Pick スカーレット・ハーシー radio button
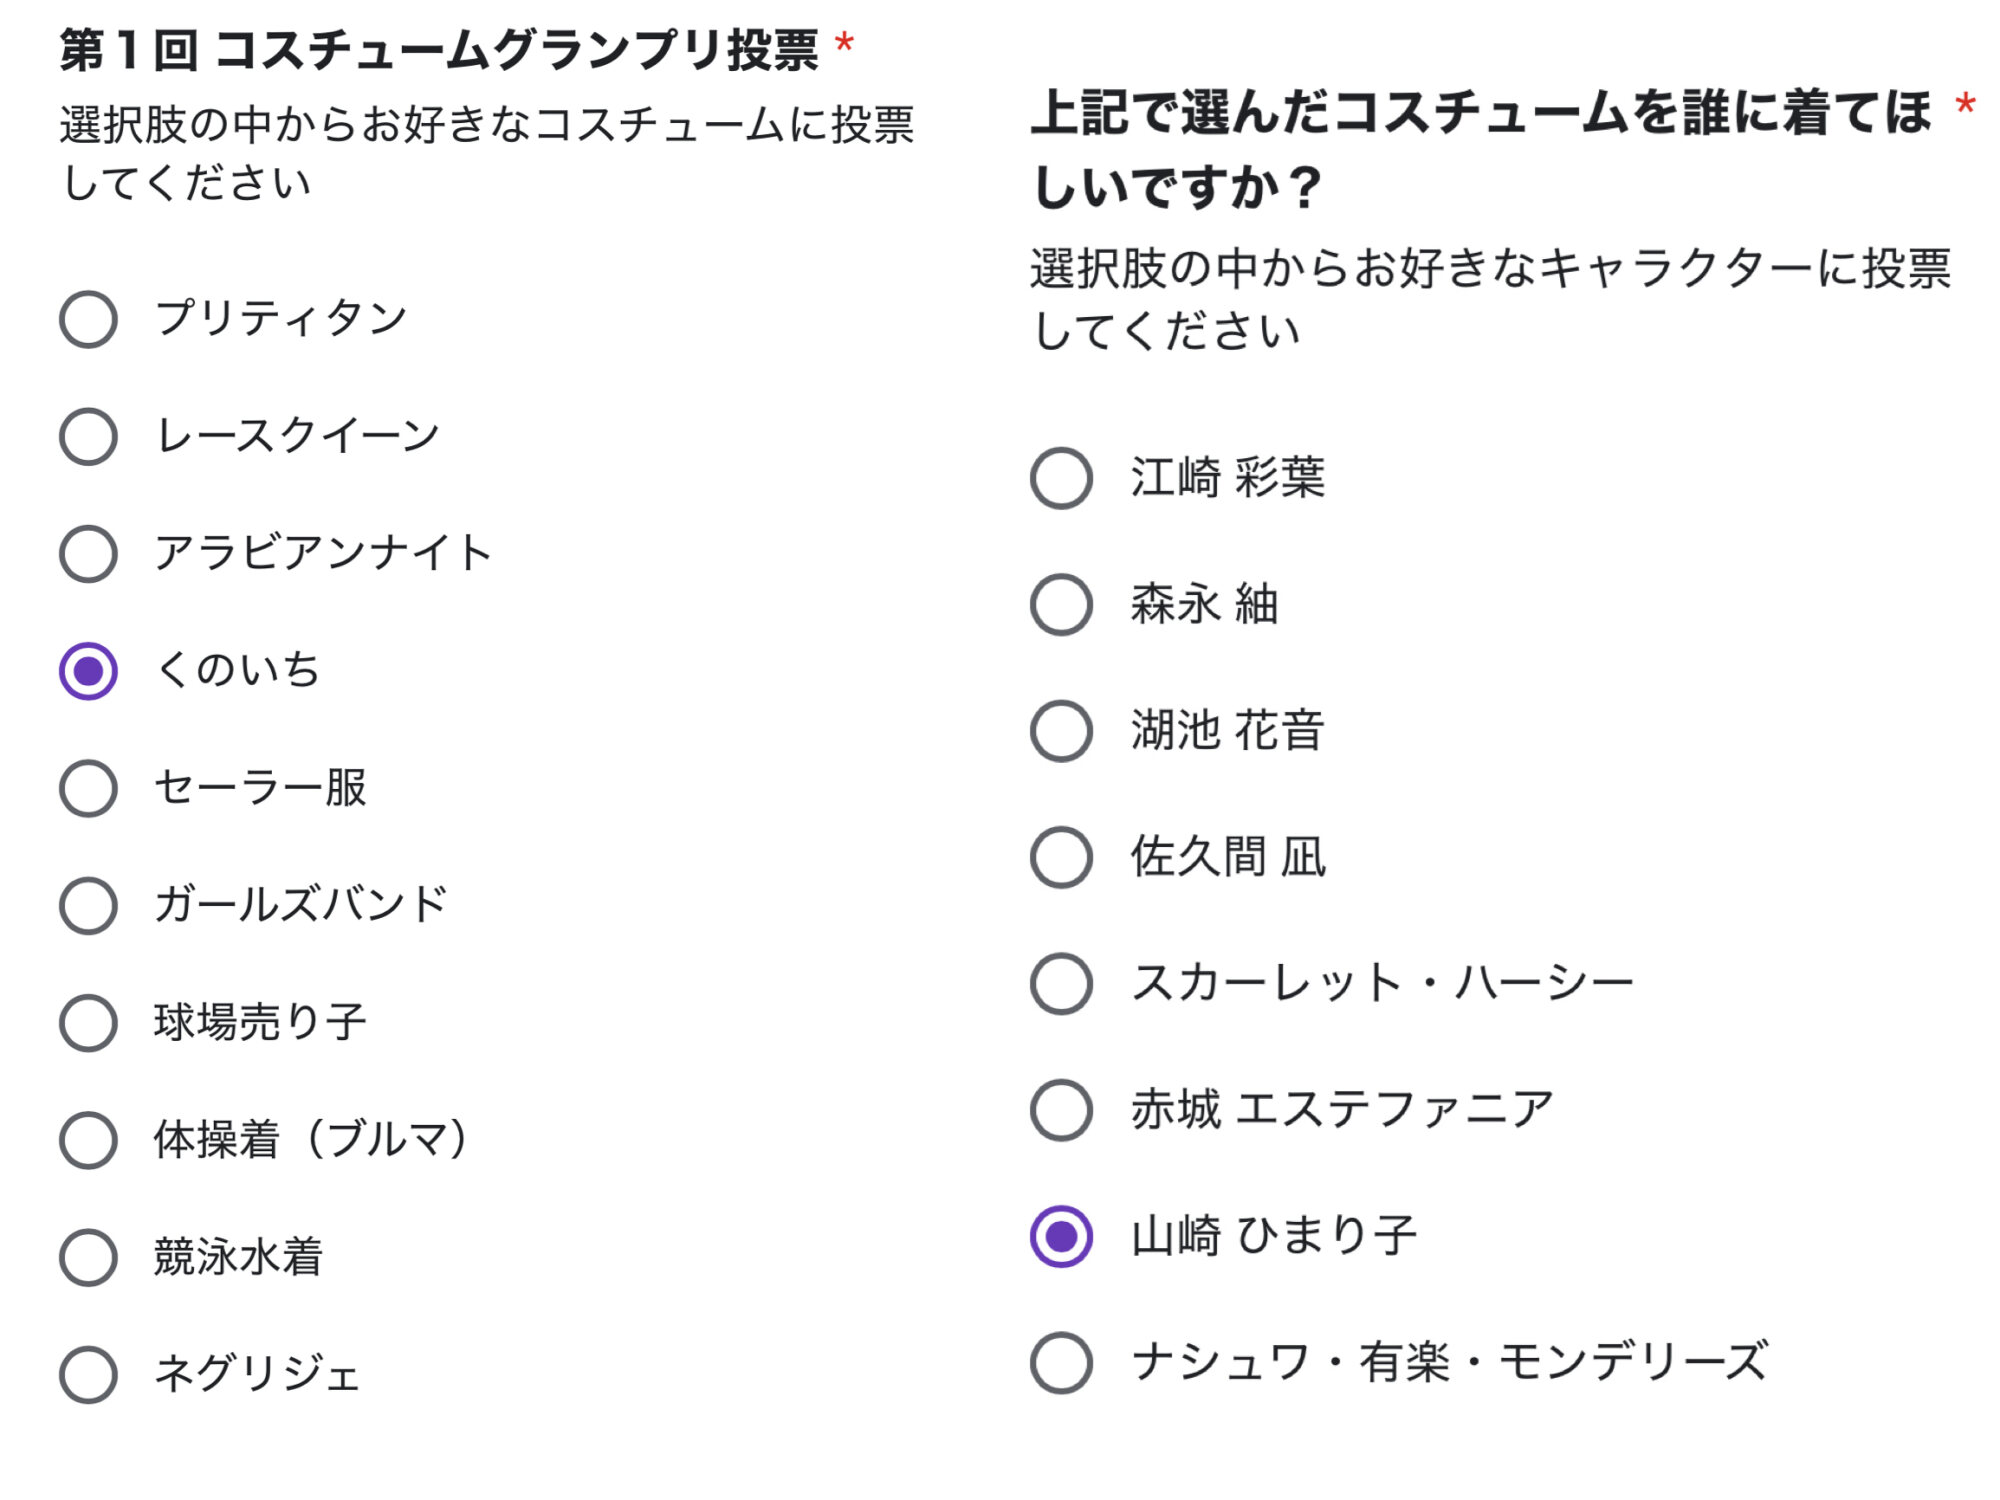This screenshot has width=2000, height=1500. click(1061, 983)
